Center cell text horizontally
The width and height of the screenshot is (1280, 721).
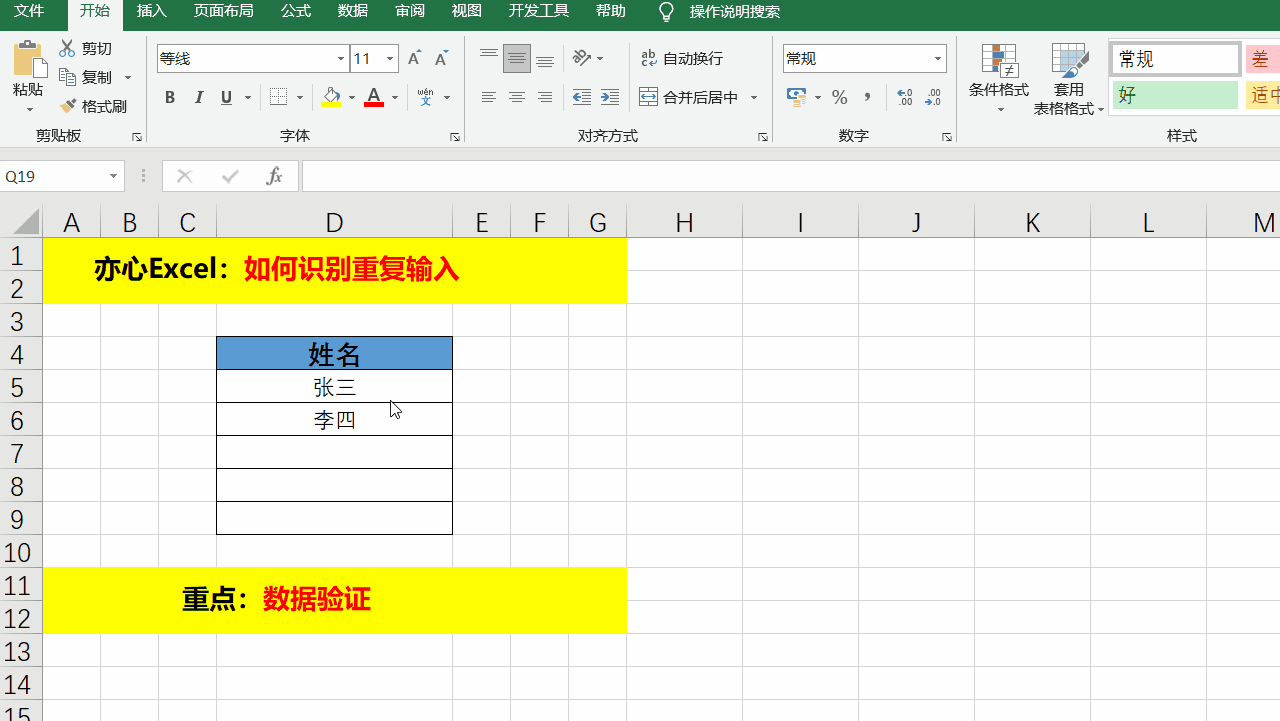pos(517,97)
